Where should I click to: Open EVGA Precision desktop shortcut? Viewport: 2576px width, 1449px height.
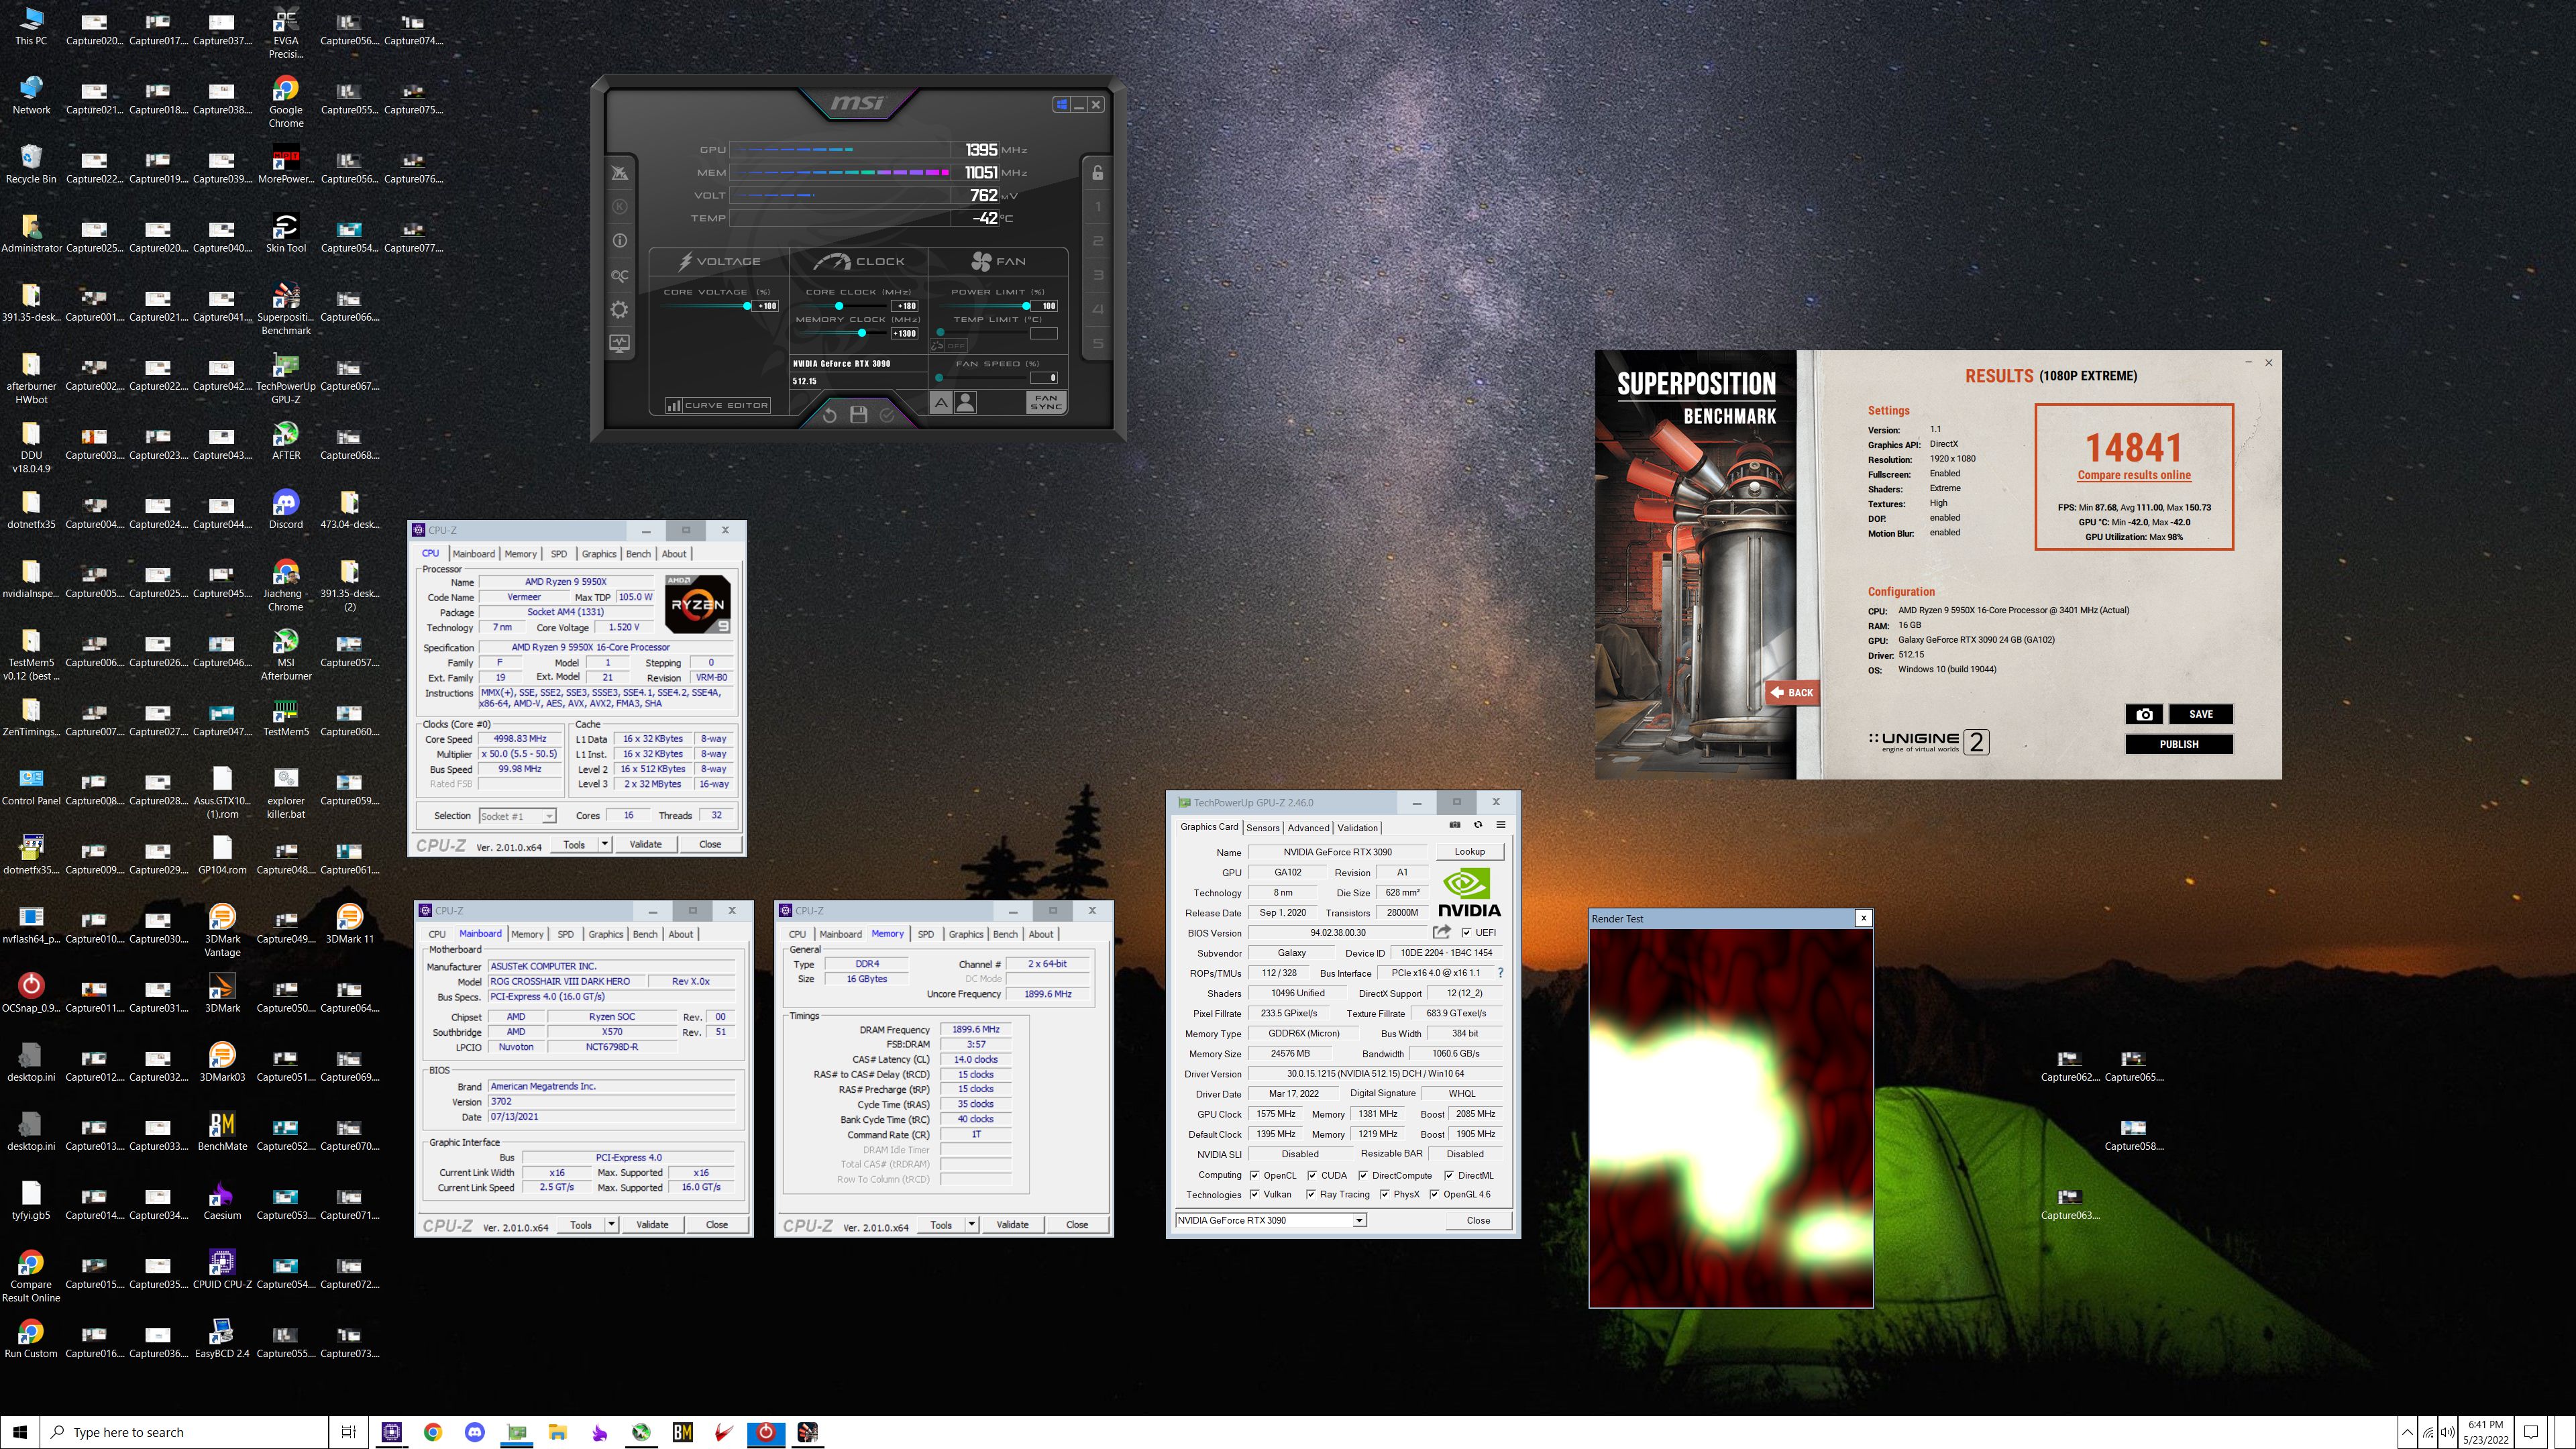[286, 32]
